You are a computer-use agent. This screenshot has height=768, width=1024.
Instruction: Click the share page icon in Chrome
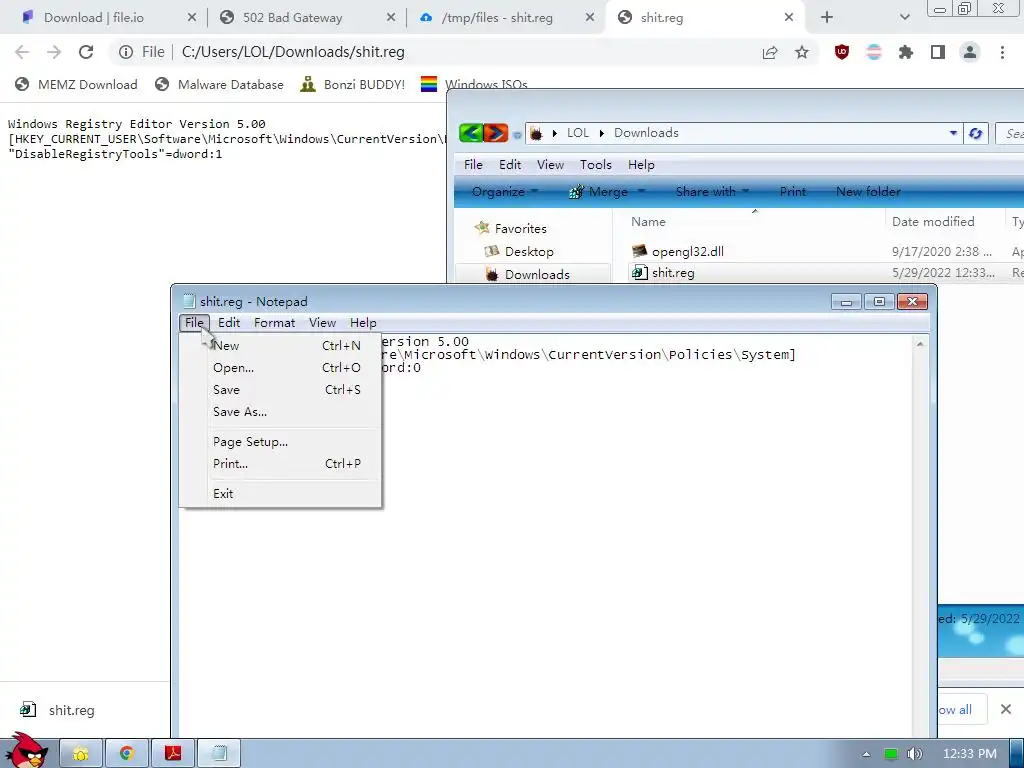click(x=770, y=52)
